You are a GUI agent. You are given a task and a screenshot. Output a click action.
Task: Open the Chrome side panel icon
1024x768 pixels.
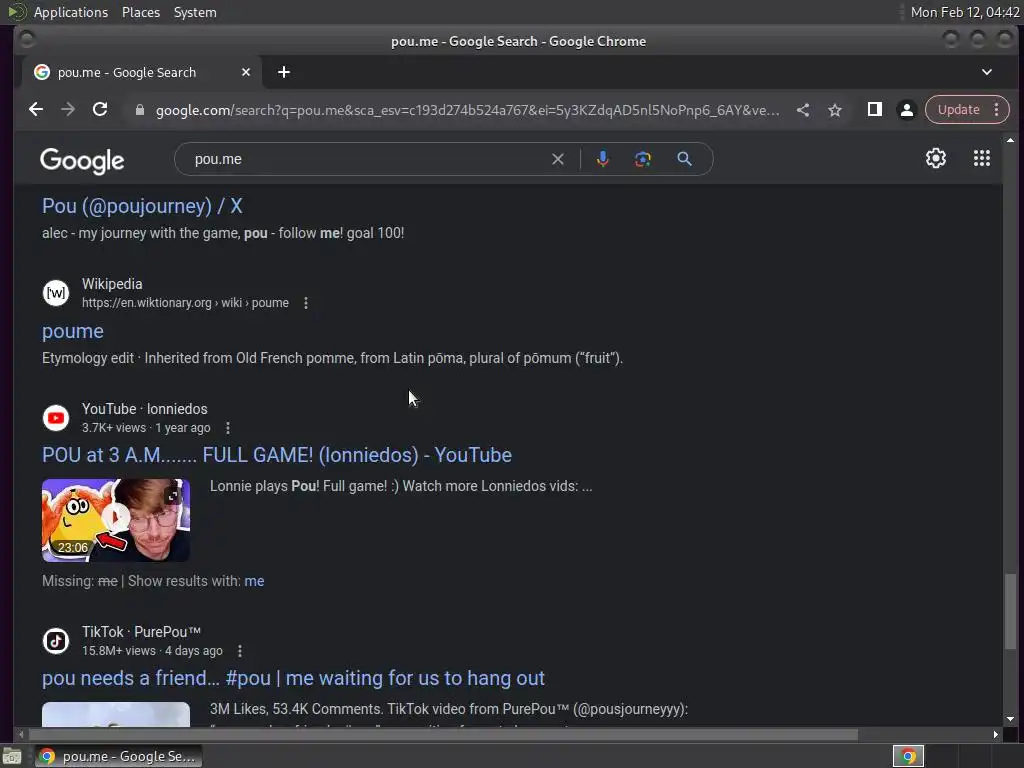[874, 110]
